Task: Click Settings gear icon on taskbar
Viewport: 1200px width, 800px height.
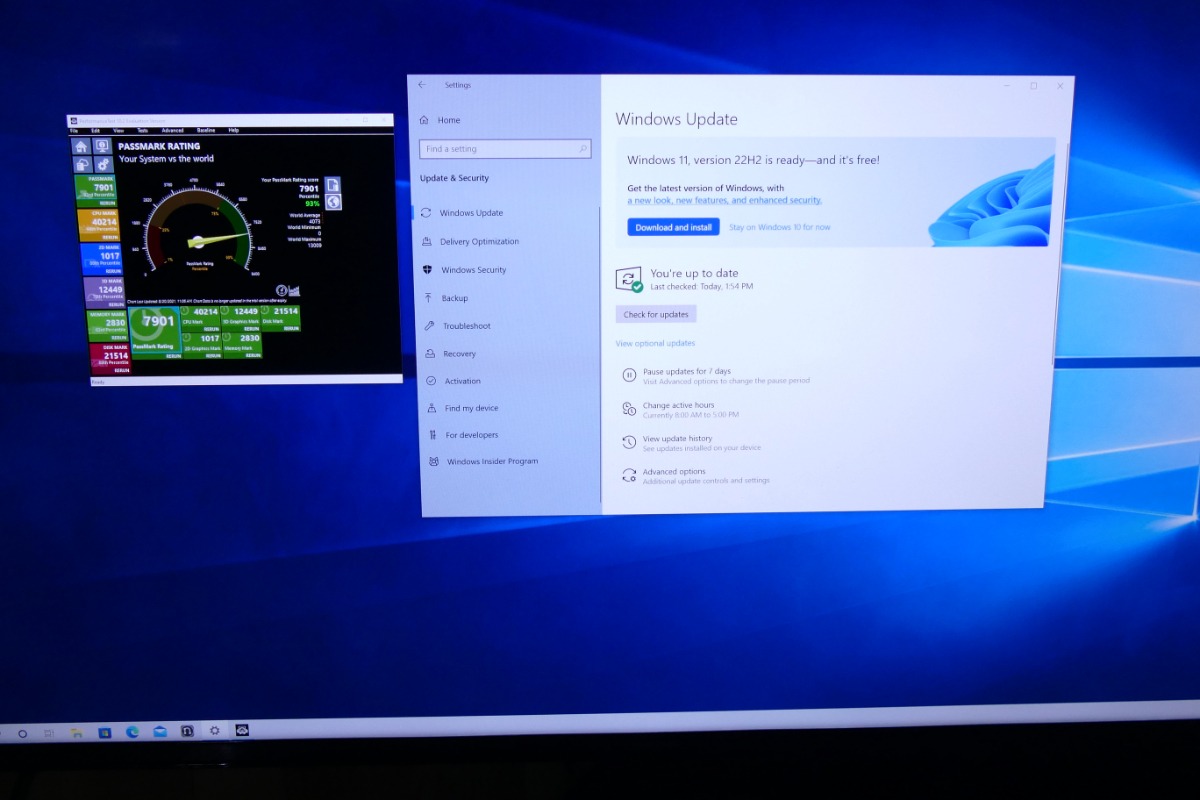Action: [214, 731]
